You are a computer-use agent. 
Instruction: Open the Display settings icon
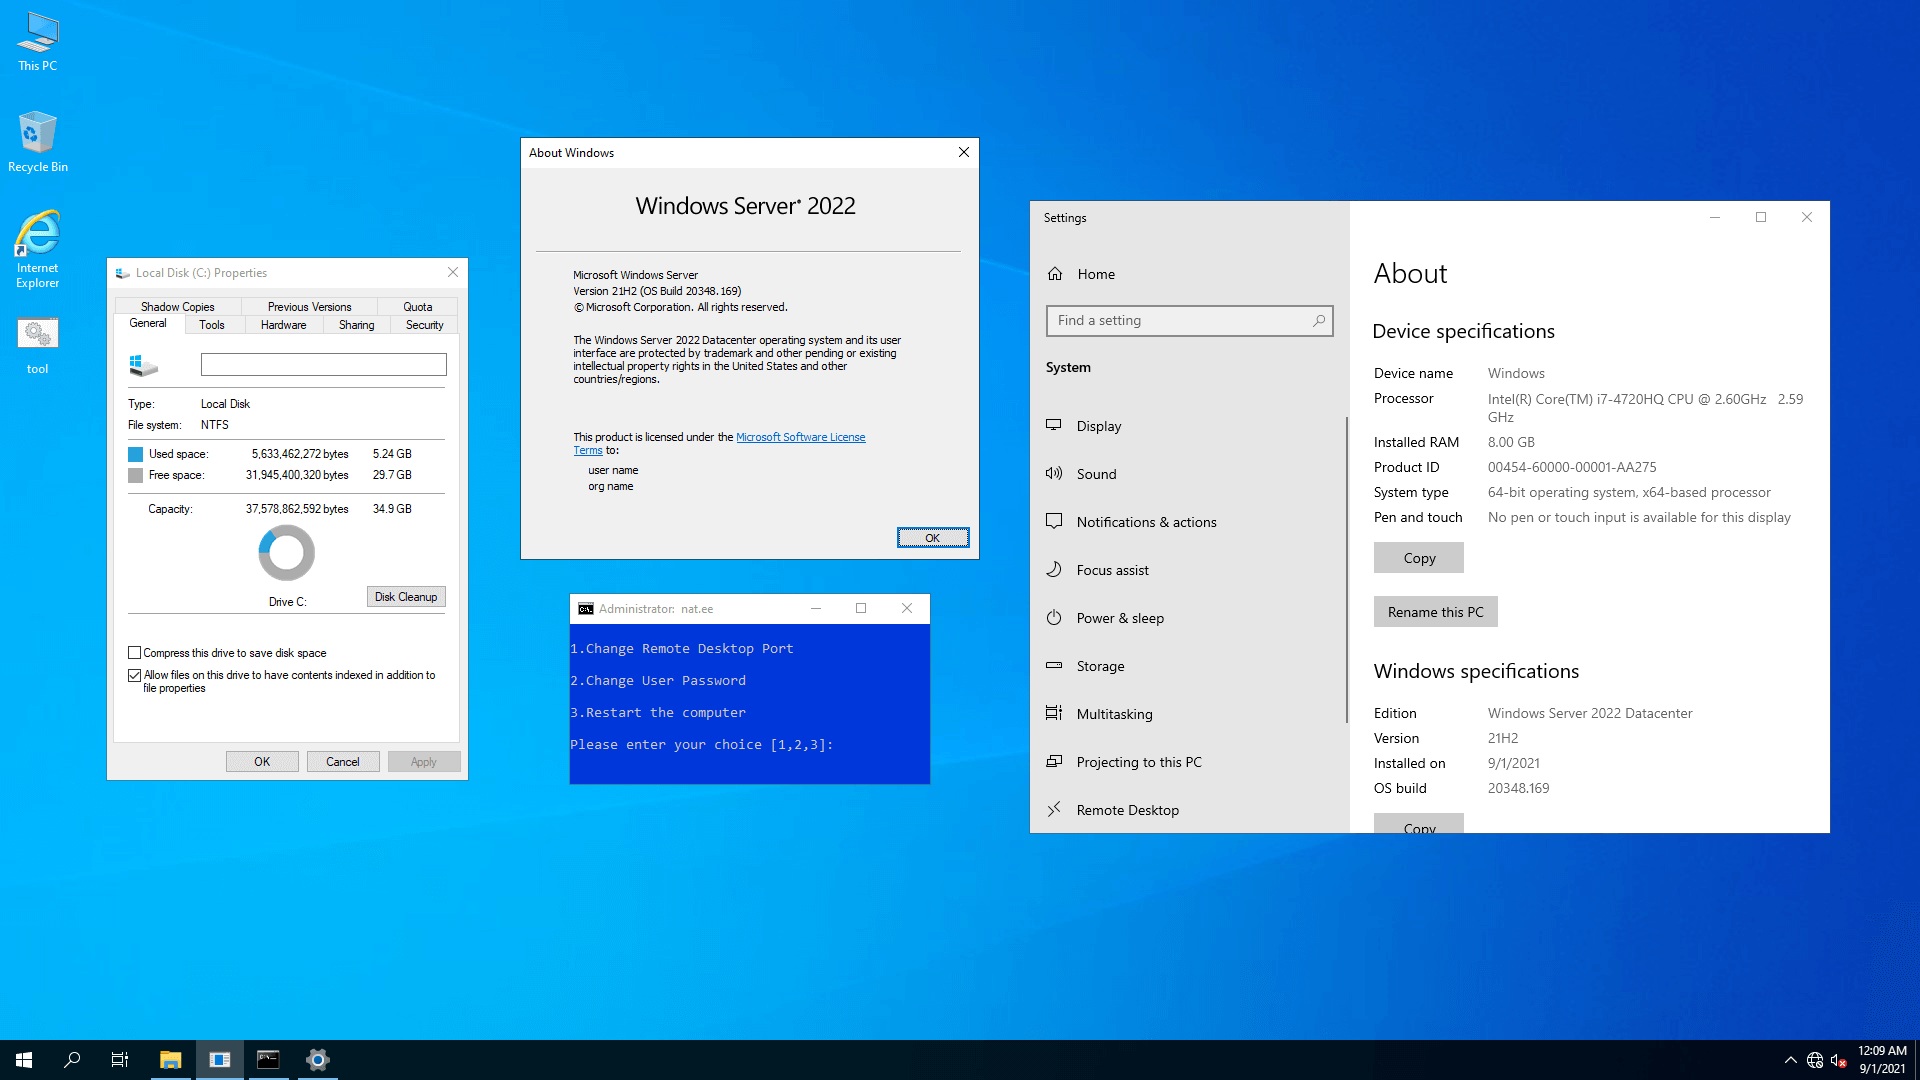point(1054,425)
